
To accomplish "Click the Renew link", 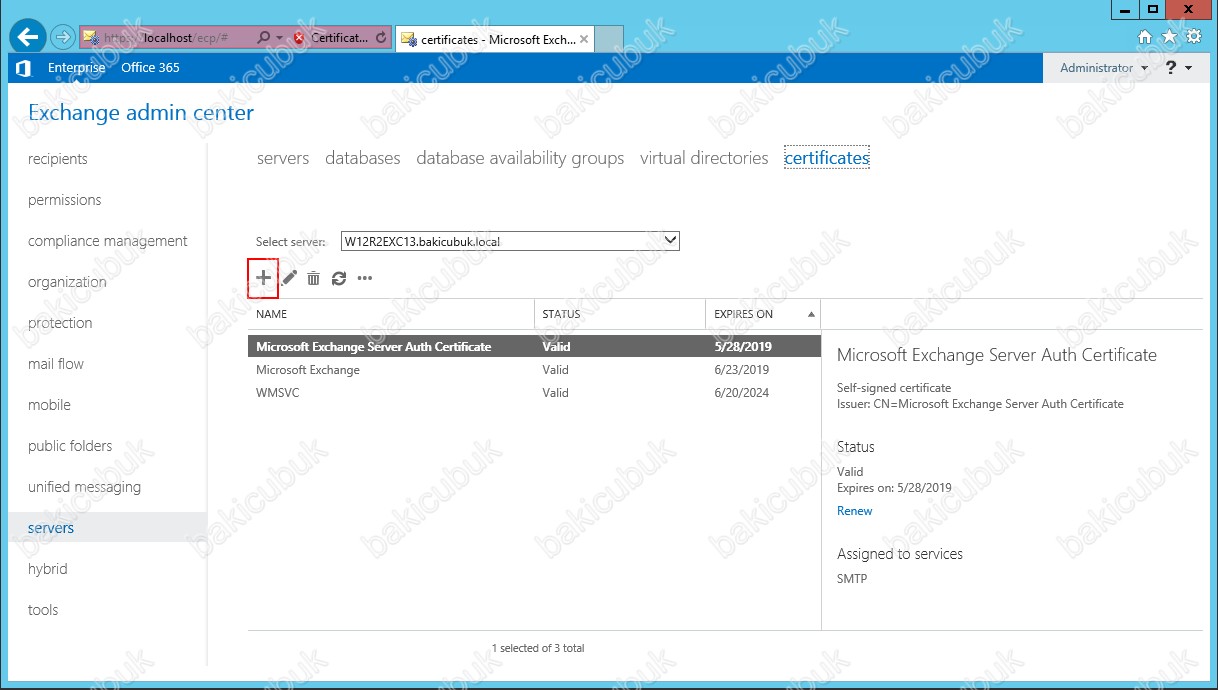I will tap(855, 511).
